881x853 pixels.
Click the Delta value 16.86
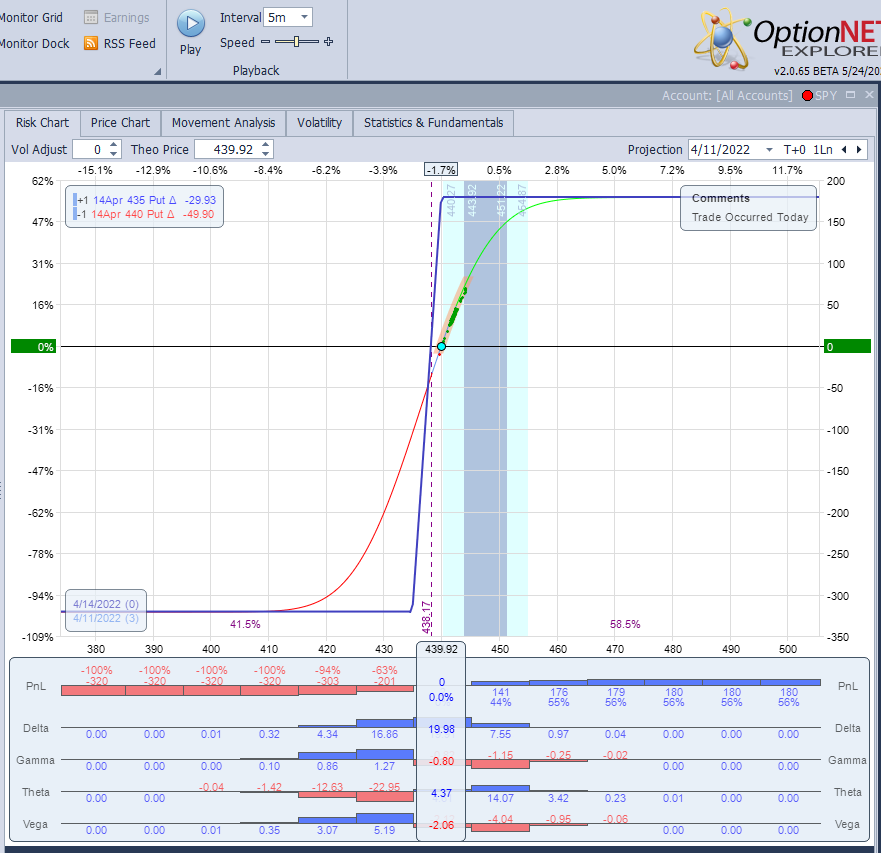point(384,734)
